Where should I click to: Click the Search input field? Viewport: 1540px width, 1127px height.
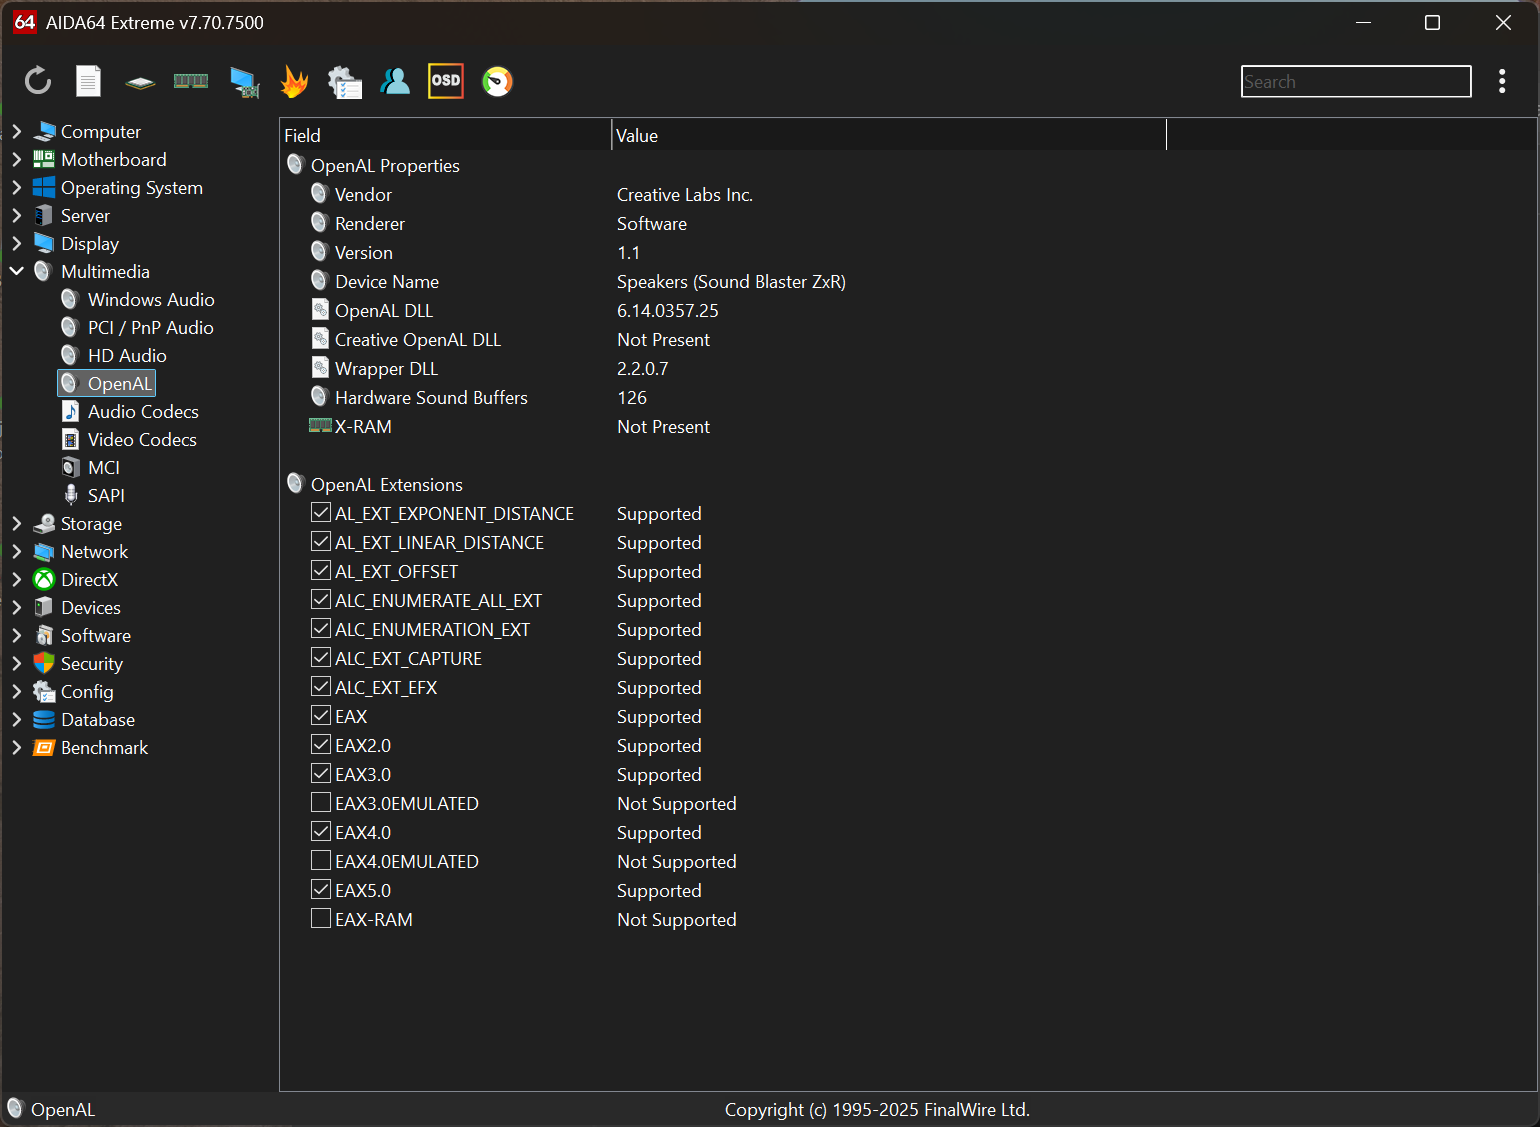1356,82
